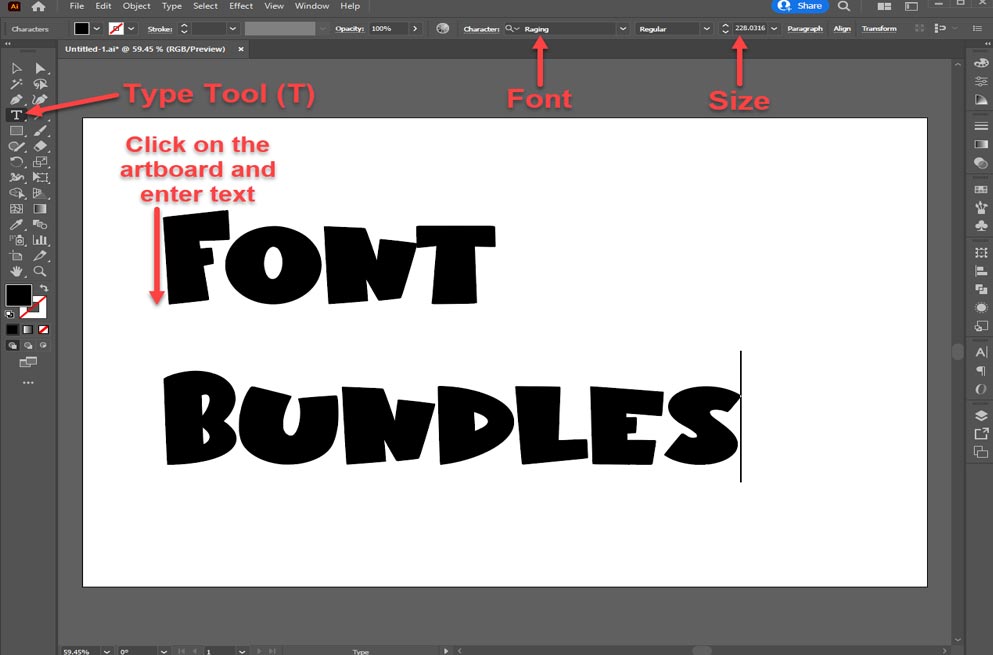993x655 pixels.
Task: Set paint mode to Color
Action: pyautogui.click(x=12, y=329)
